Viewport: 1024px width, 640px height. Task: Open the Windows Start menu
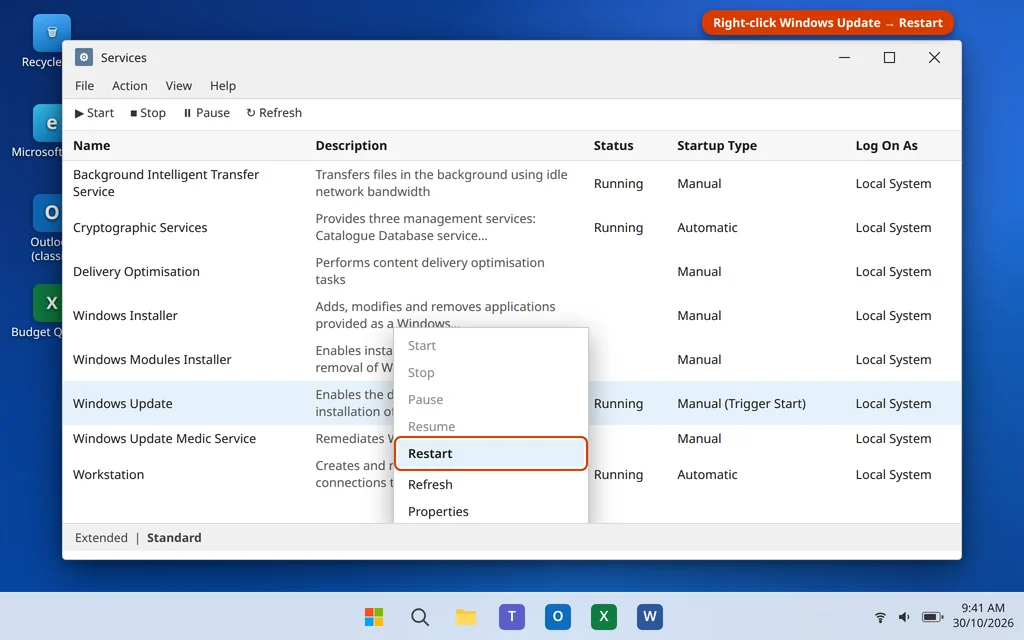pyautogui.click(x=374, y=616)
